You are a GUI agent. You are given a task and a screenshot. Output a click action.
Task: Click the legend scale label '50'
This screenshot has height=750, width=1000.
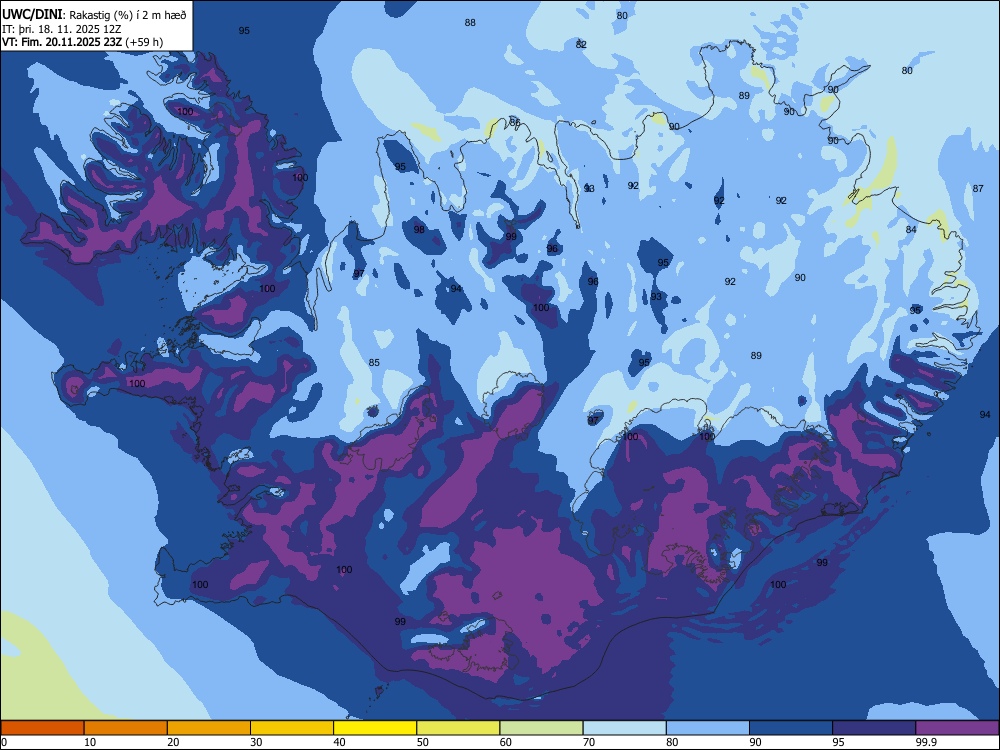423,742
